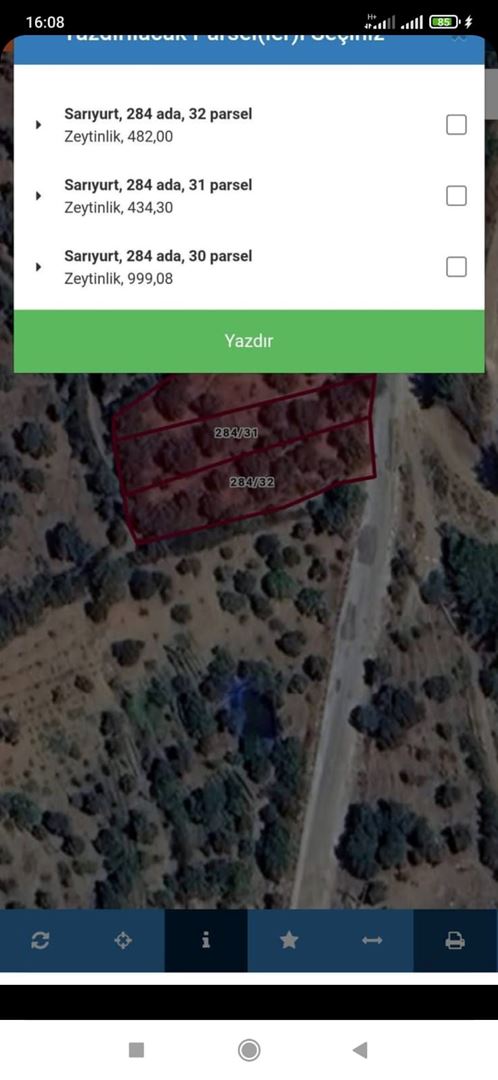This screenshot has height=1080, width=498.
Task: Open favorites with the star icon
Action: point(289,940)
